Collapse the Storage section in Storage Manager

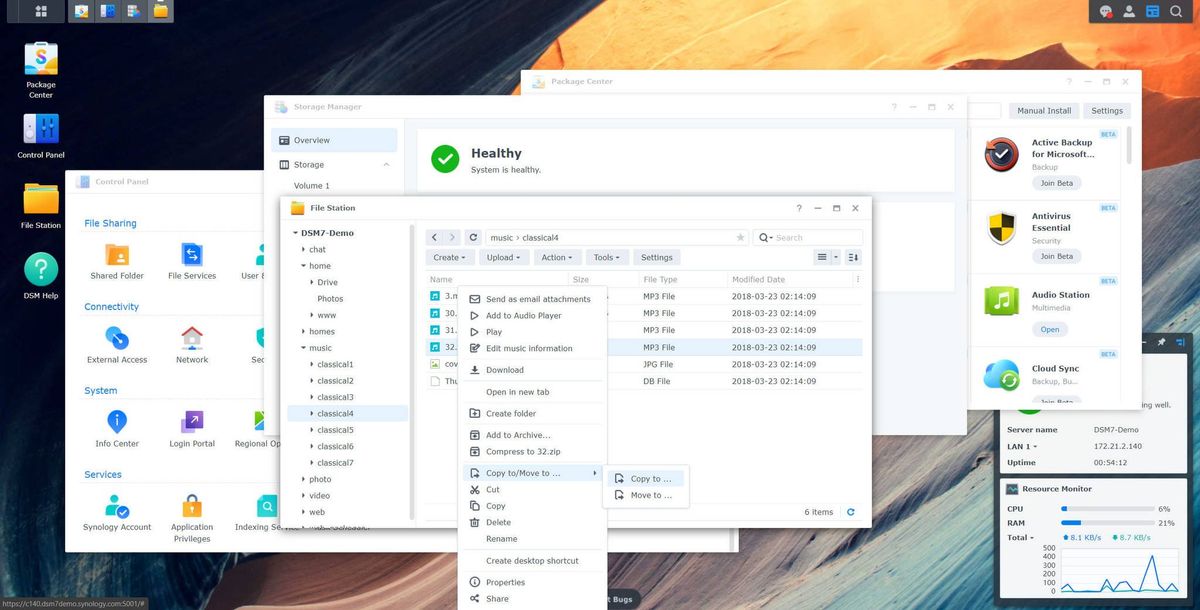386,164
